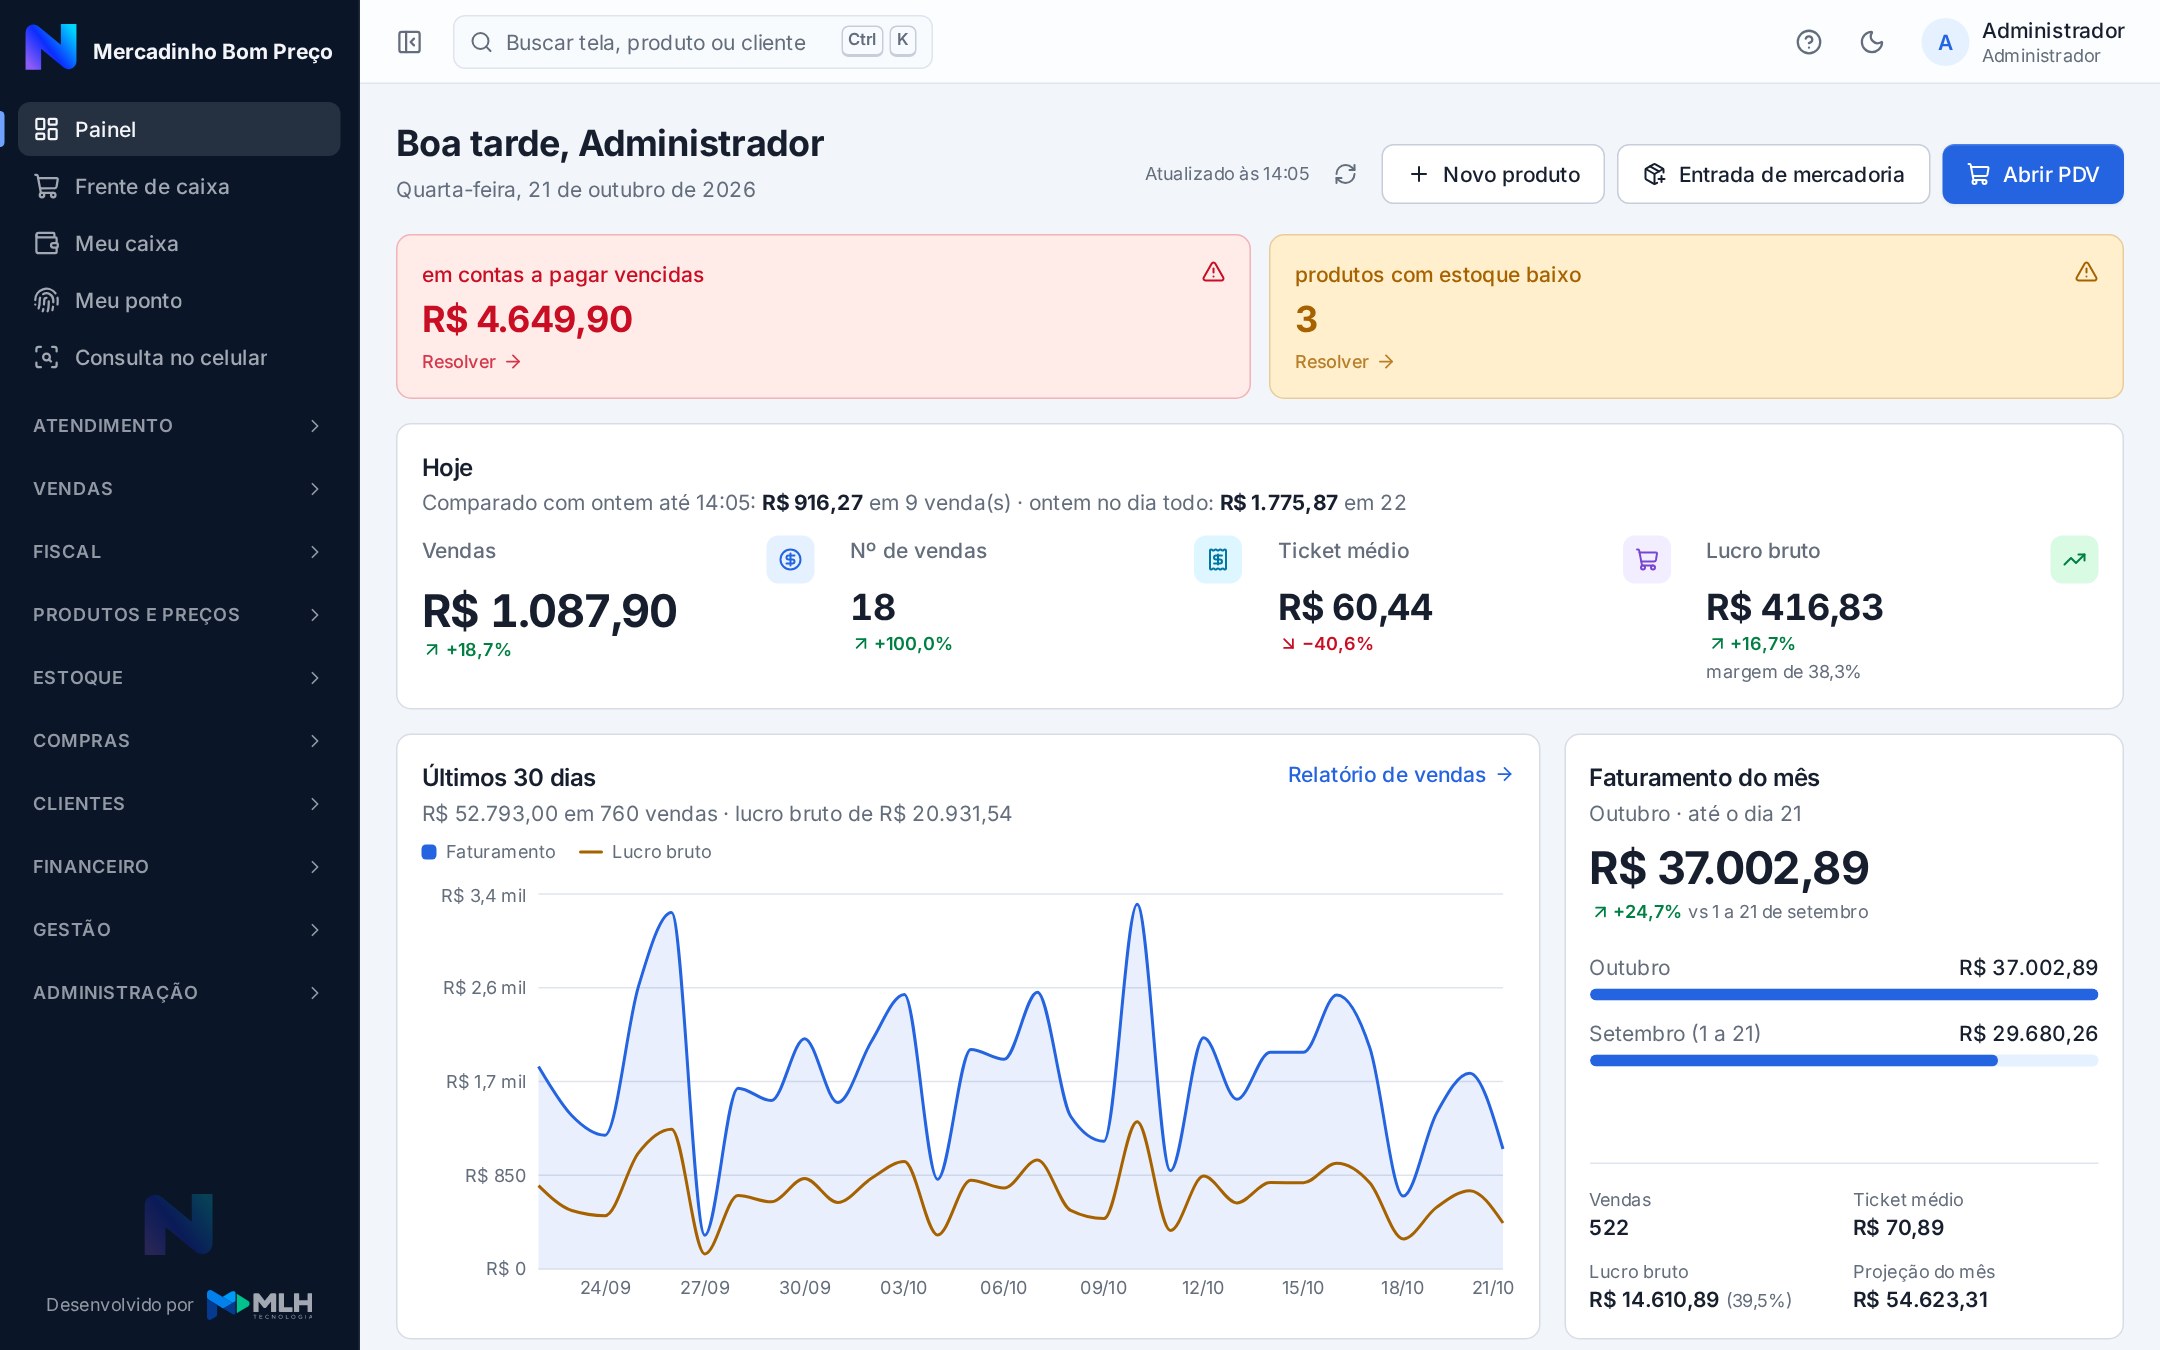Click Entrada de mercadoria button

point(1773,174)
